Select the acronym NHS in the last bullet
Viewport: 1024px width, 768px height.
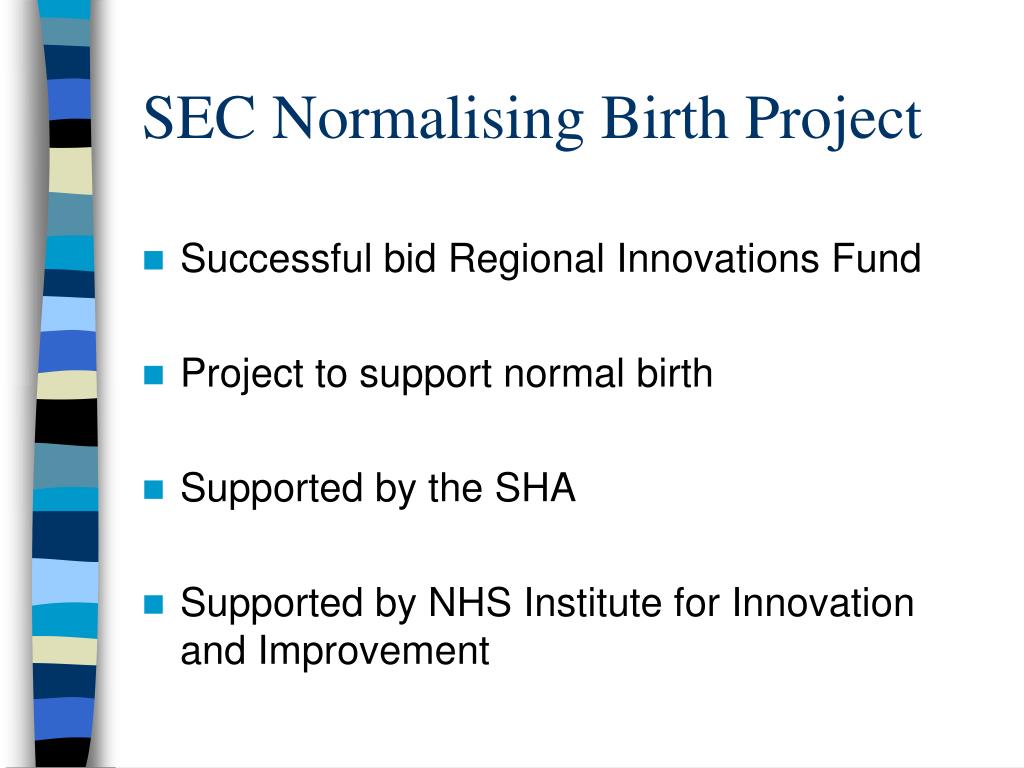tap(470, 602)
